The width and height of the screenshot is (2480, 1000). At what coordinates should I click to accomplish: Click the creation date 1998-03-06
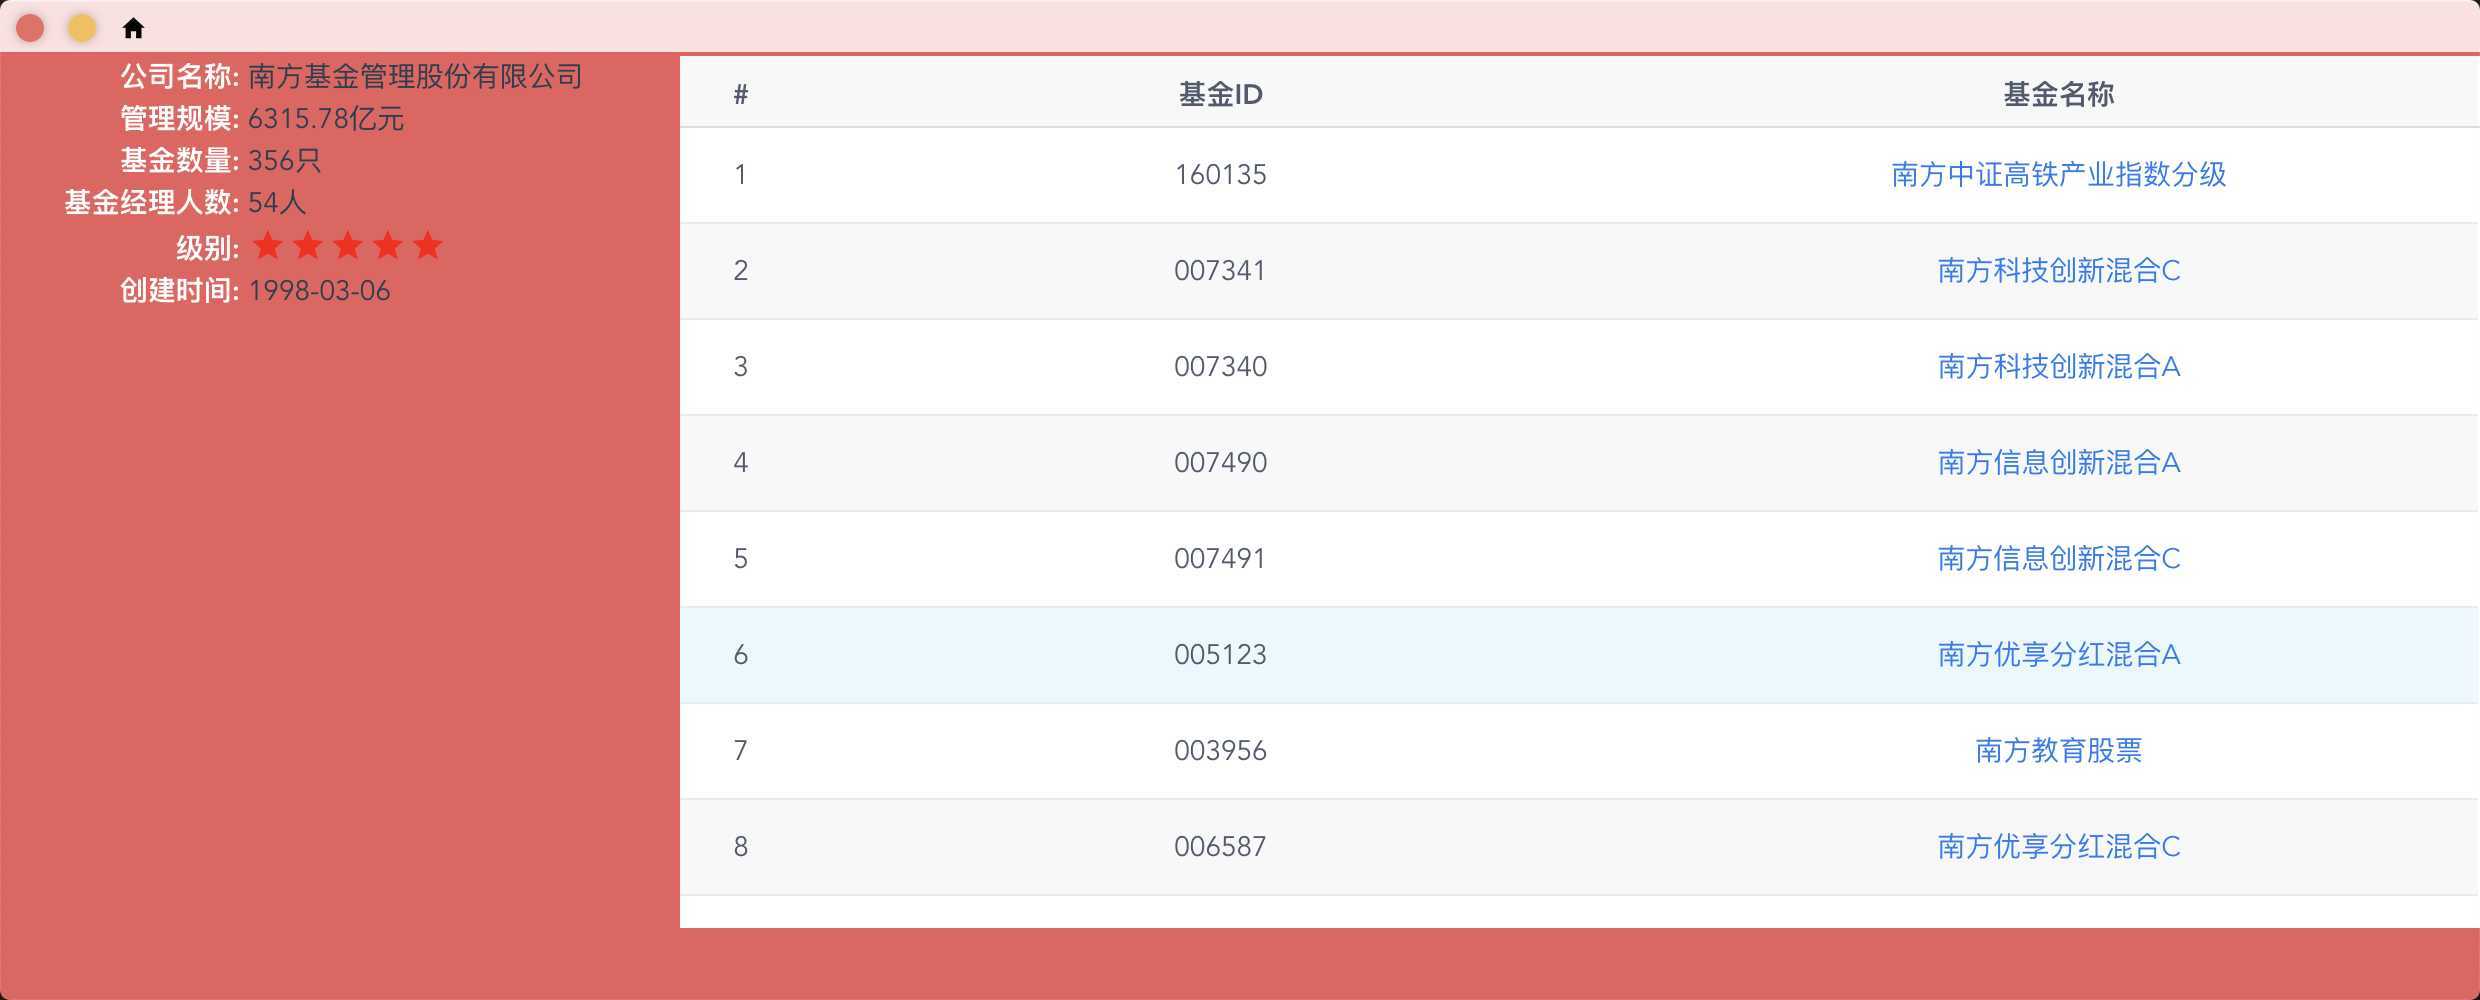319,291
